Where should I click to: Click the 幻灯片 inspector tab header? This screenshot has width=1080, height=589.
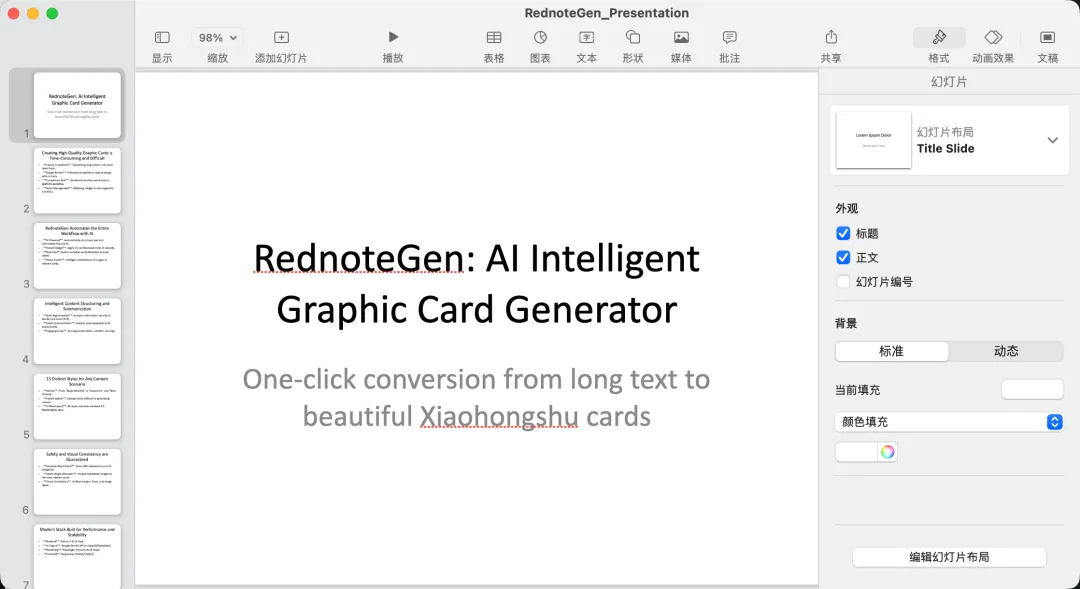[949, 81]
